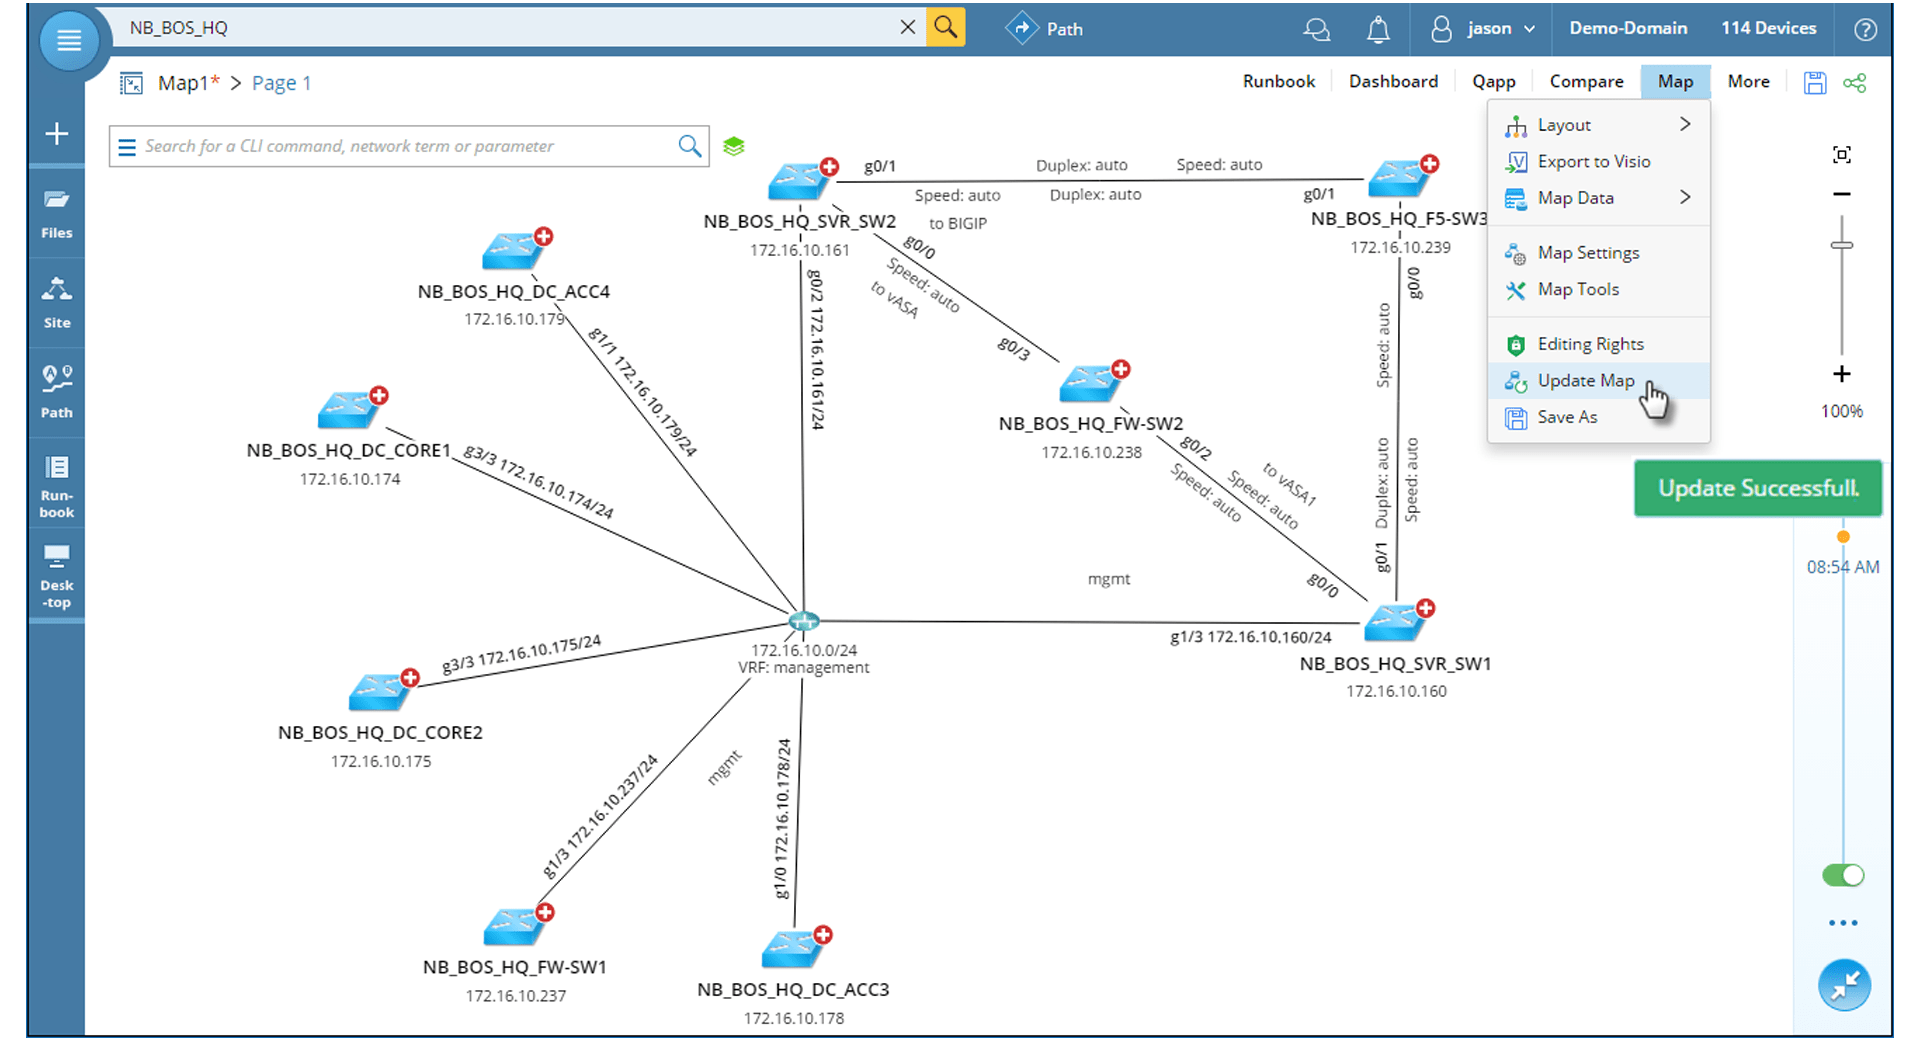Click the save map floppy disk icon

coord(1815,83)
